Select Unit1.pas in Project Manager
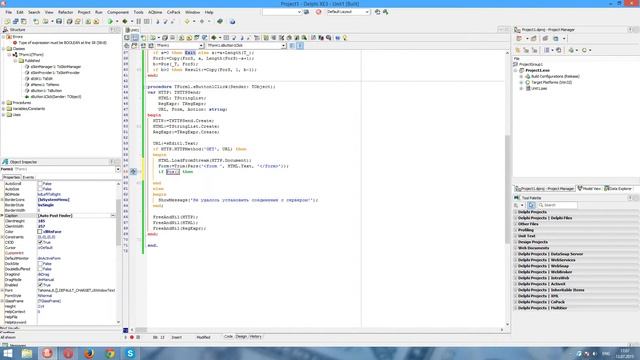The height and width of the screenshot is (360, 640). (x=539, y=88)
